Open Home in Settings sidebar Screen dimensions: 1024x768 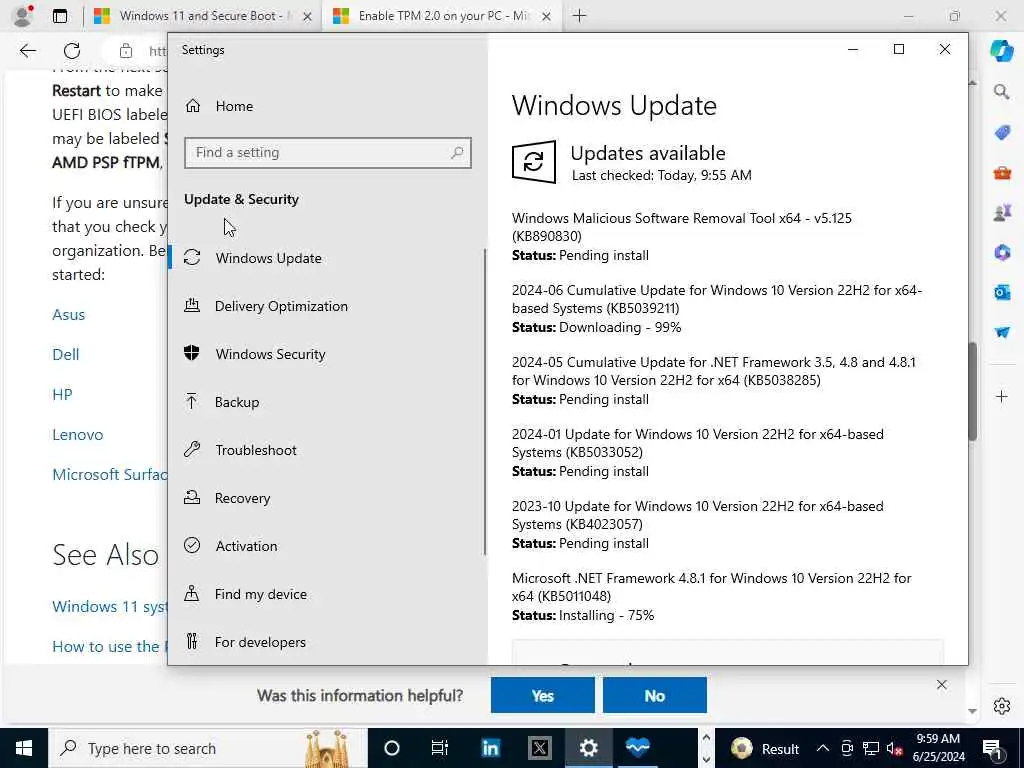tap(234, 106)
